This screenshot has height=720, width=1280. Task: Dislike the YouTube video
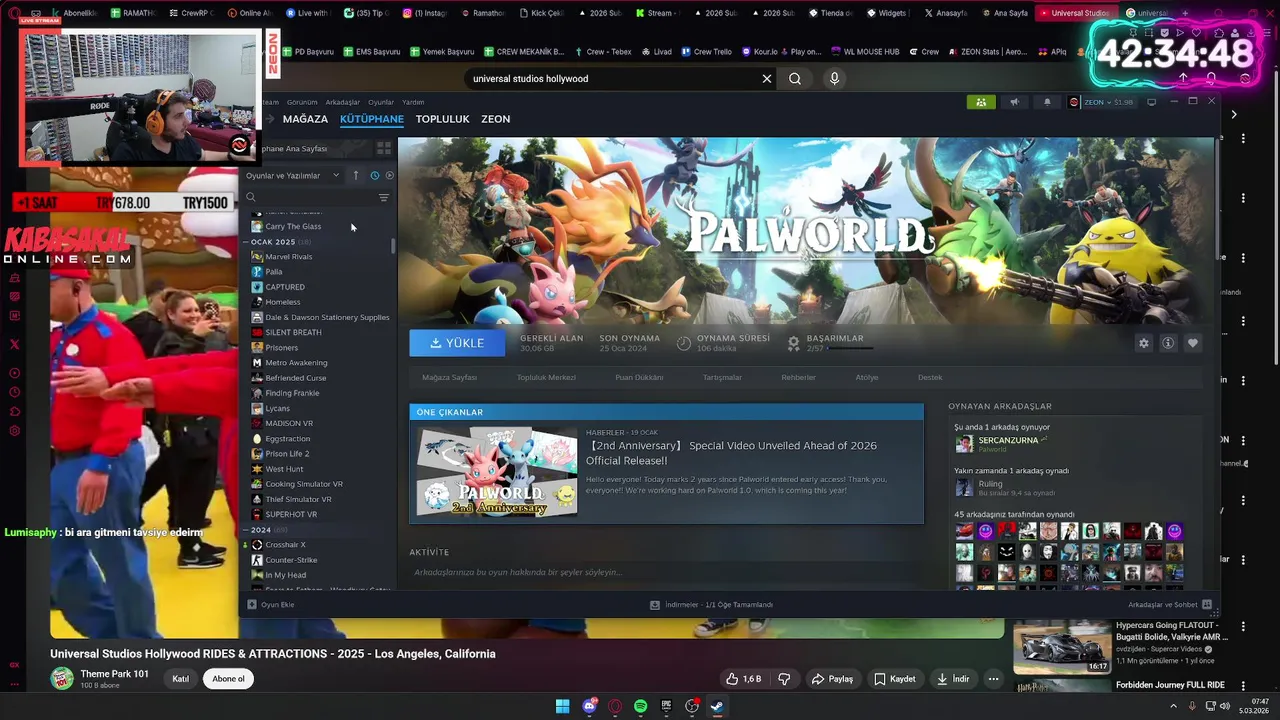[784, 679]
